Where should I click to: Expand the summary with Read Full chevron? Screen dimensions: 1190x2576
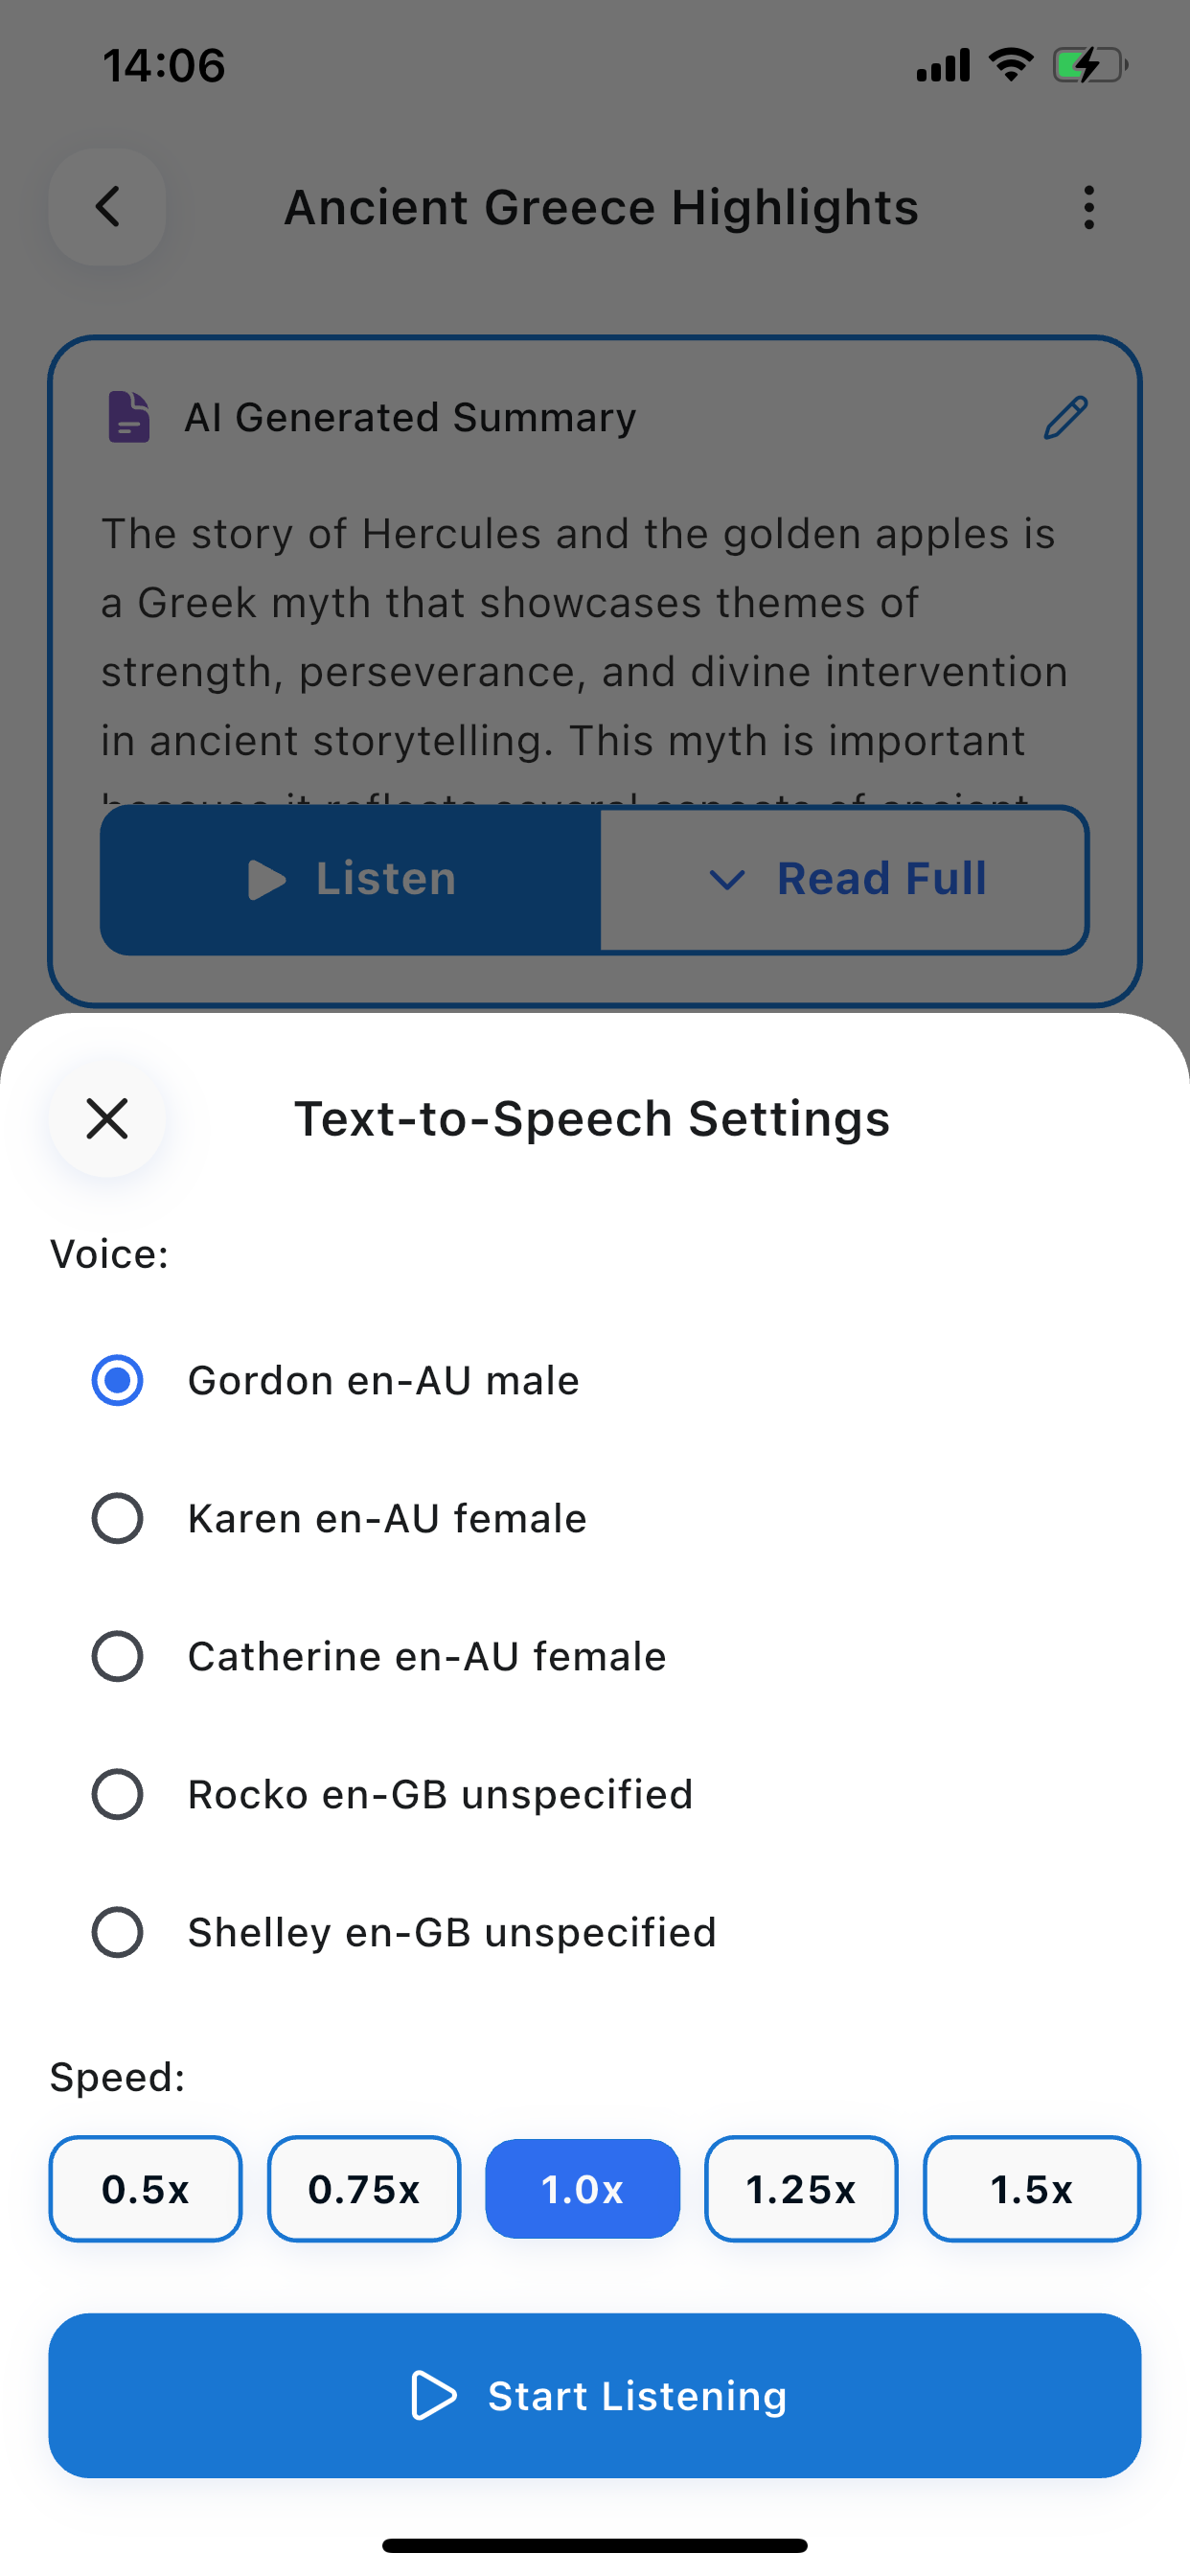coord(727,879)
